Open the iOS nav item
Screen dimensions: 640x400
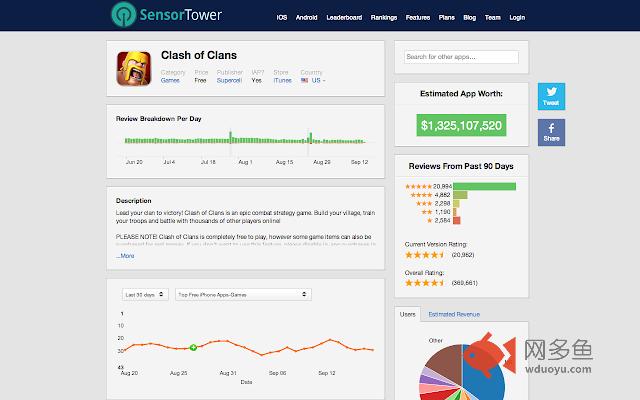(x=282, y=18)
